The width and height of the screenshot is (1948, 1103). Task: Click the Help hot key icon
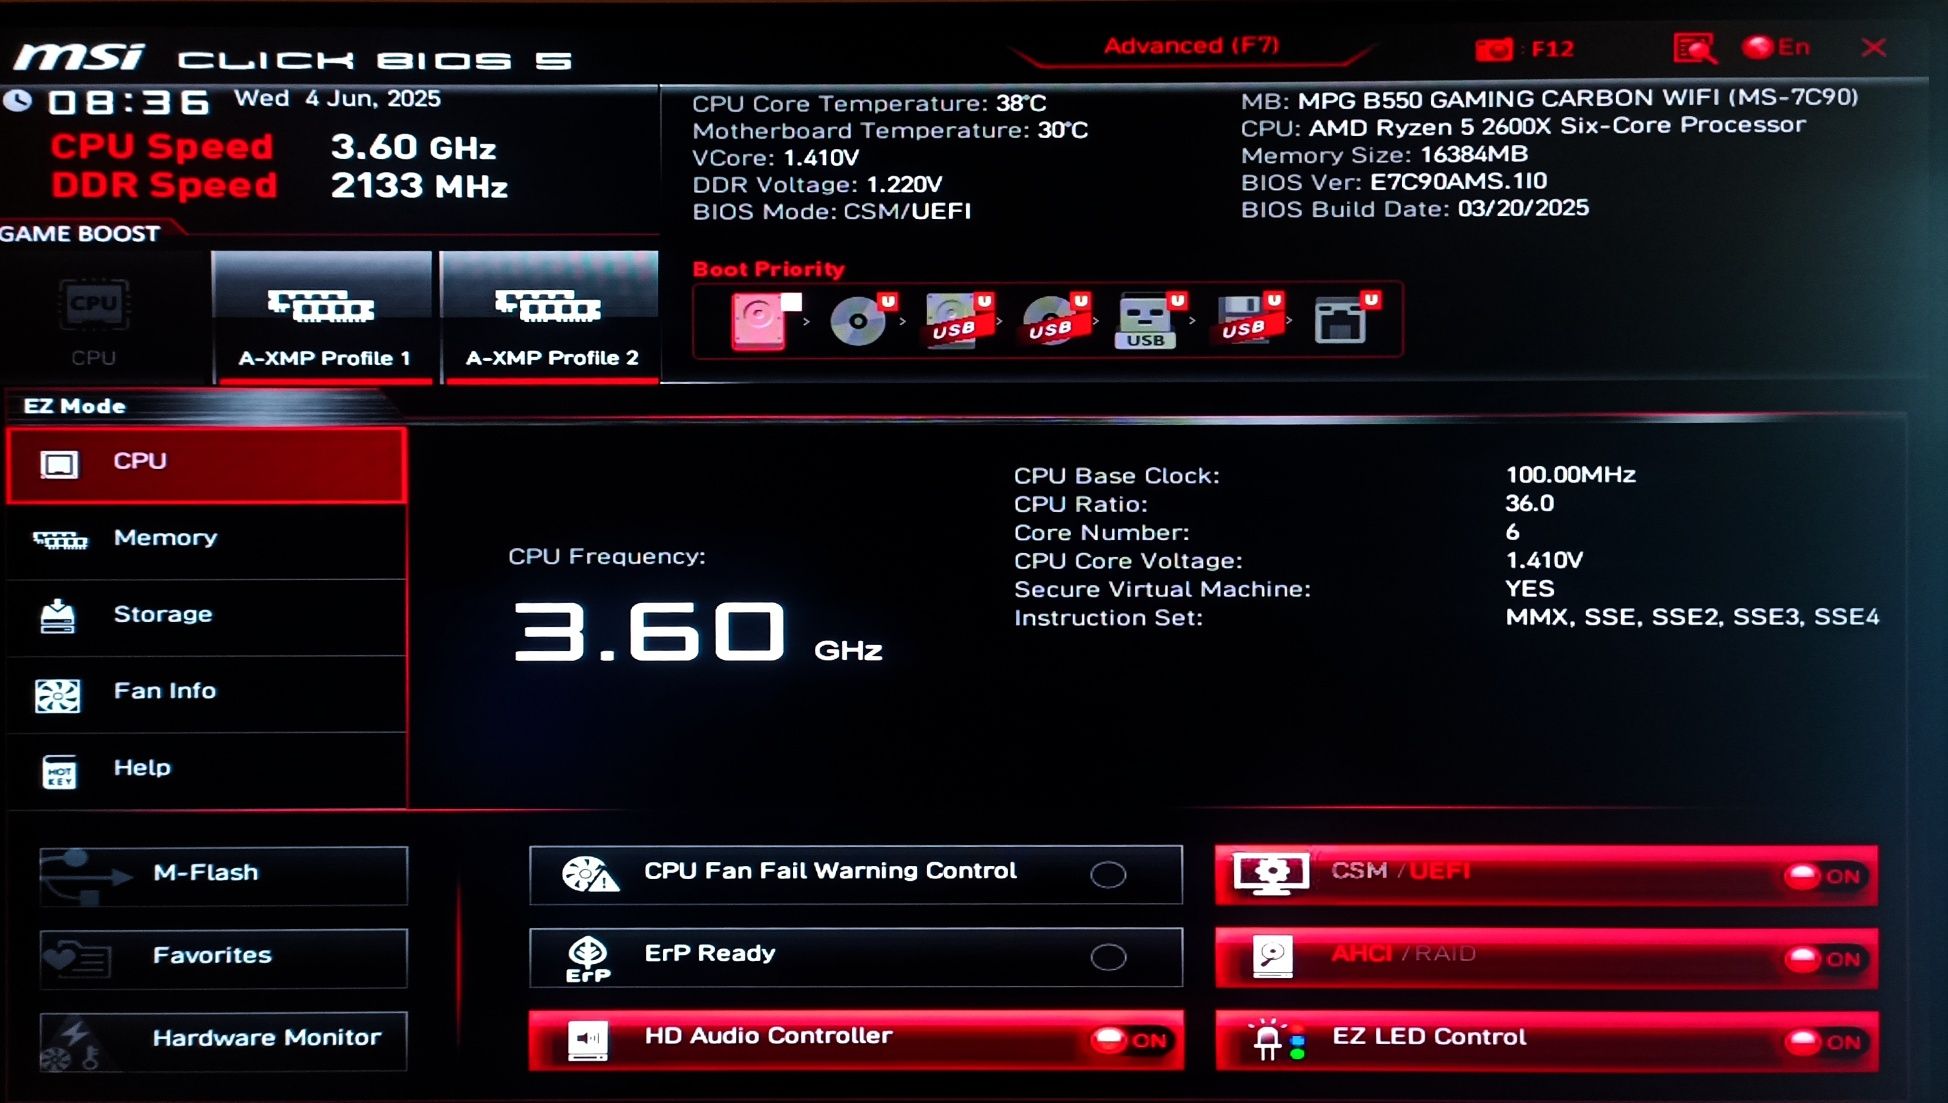point(59,771)
